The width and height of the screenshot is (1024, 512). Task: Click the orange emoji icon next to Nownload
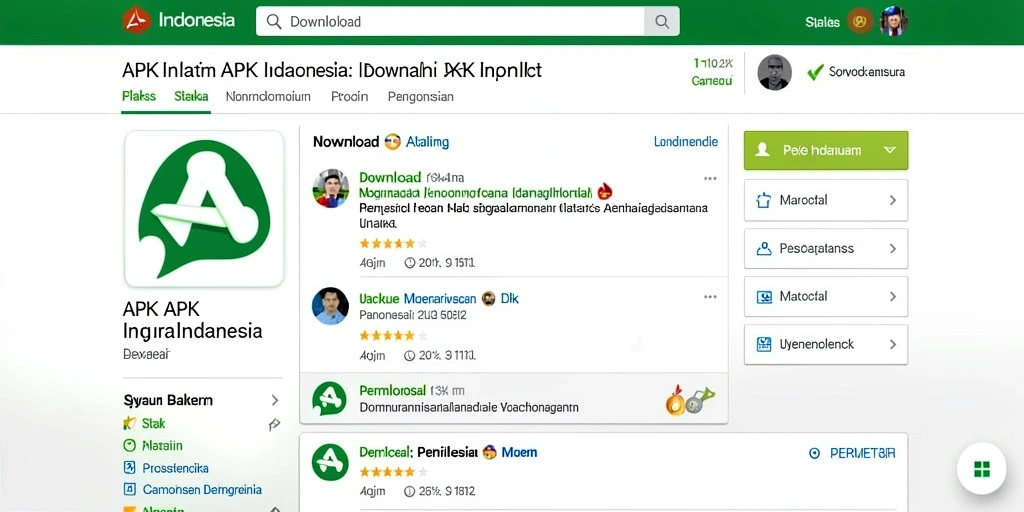(x=392, y=142)
